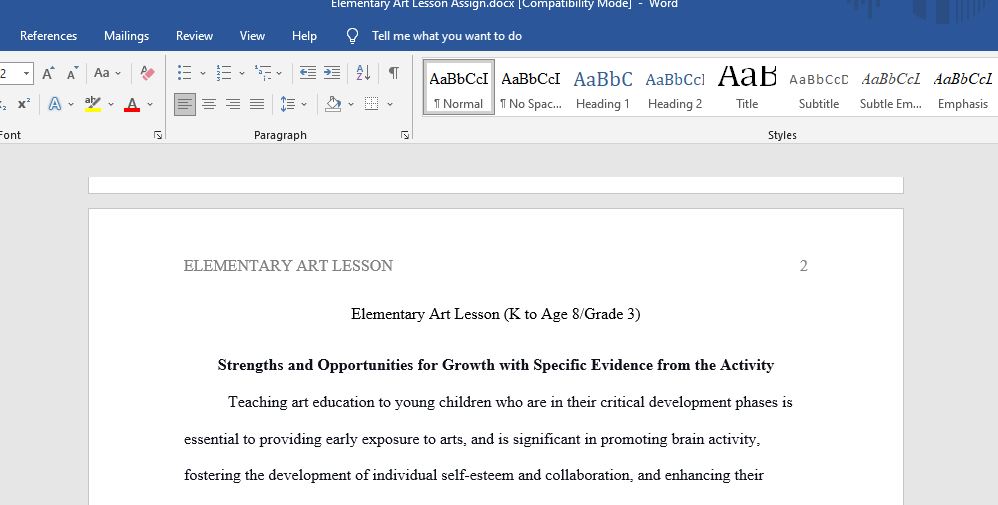Decrease font size with the Shrink Font icon
This screenshot has height=505, width=998.
[x=73, y=73]
